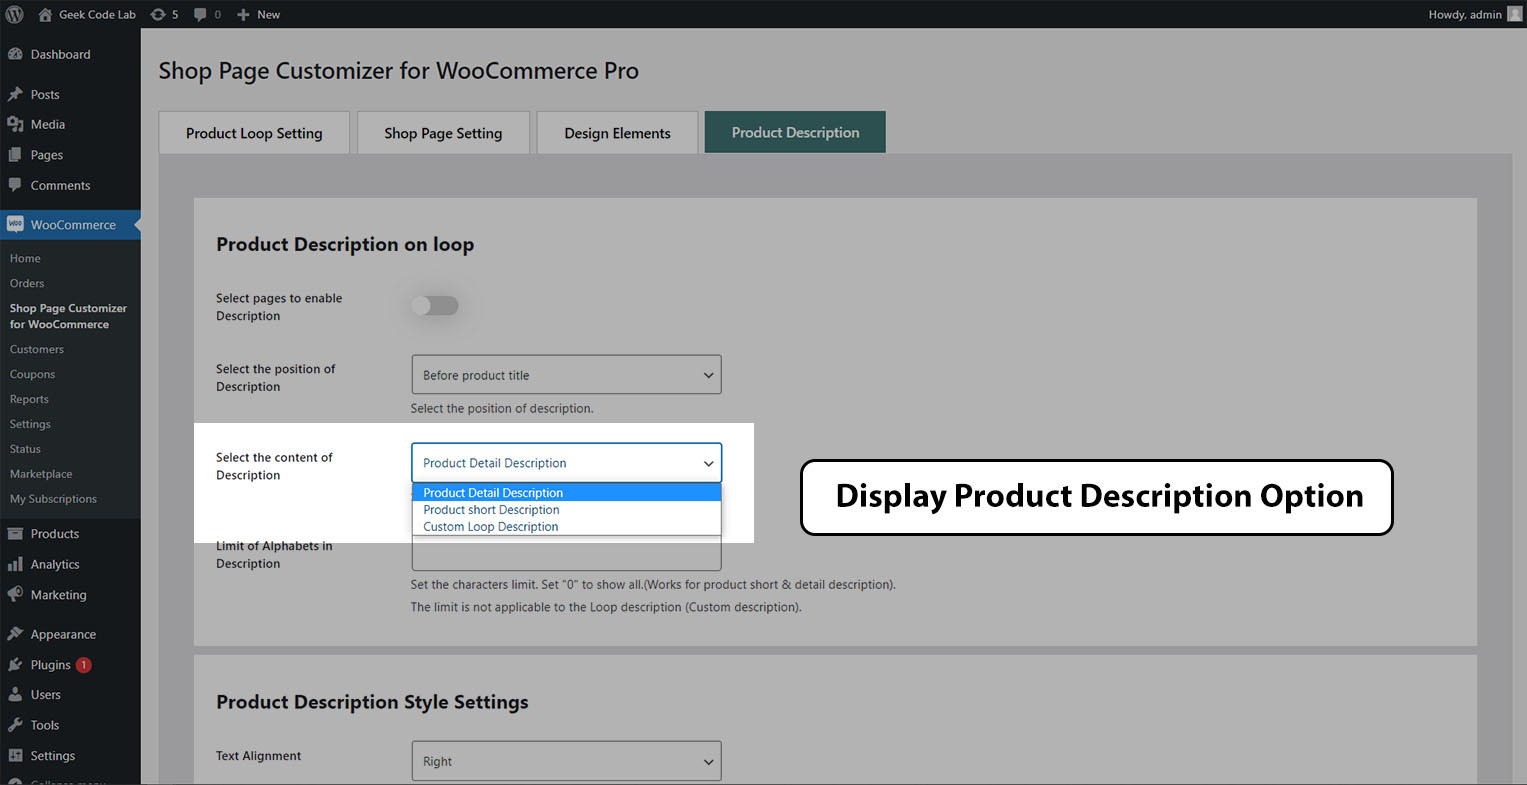Click the Tools wrench icon
The width and height of the screenshot is (1527, 785).
(15, 725)
